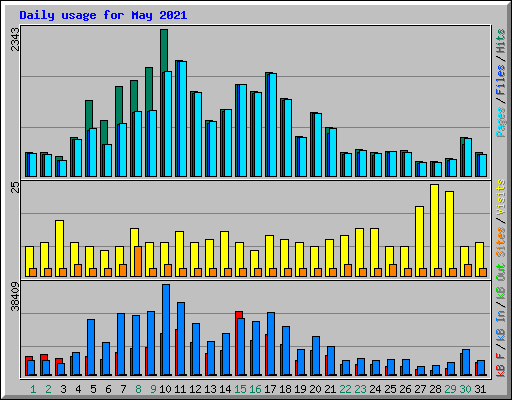Viewport: 512px width, 400px height.
Task: Click day 10 axis label
Action: [165, 389]
